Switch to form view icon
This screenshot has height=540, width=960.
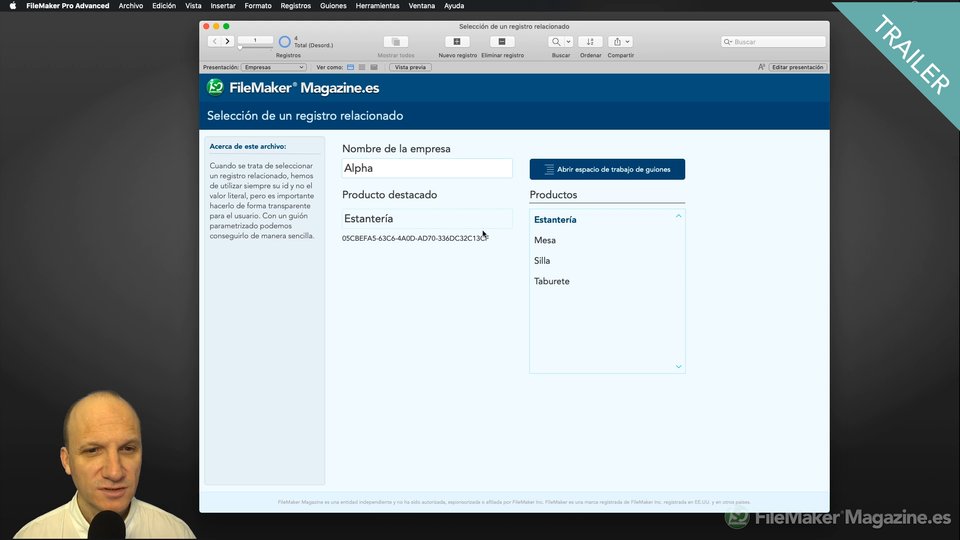(351, 67)
